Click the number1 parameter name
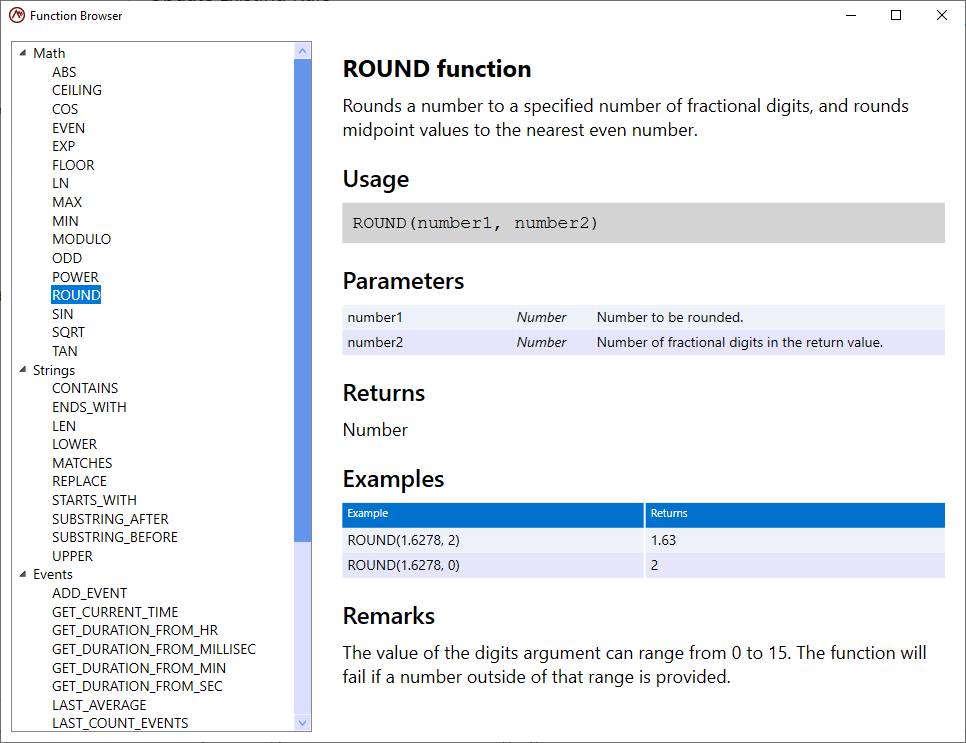 (x=375, y=317)
